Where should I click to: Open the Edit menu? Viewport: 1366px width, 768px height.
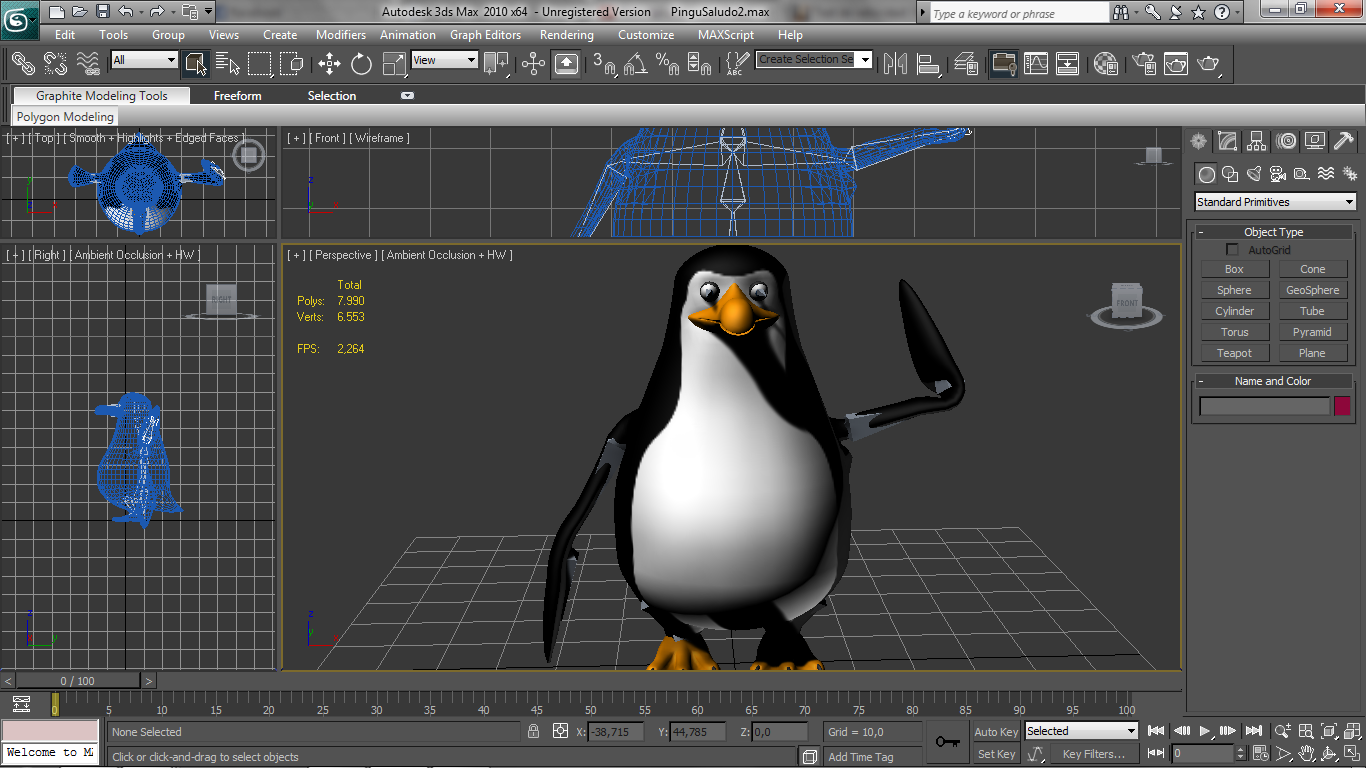pos(65,35)
